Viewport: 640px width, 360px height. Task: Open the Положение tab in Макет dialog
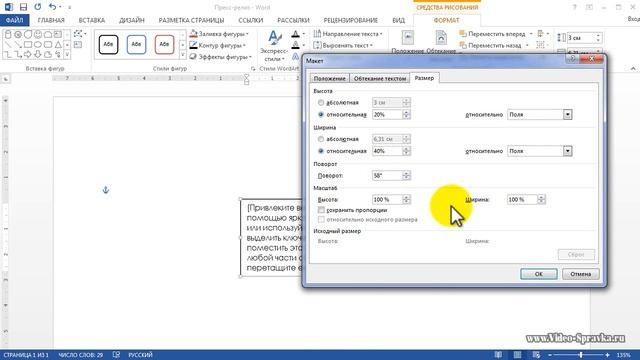click(x=330, y=78)
